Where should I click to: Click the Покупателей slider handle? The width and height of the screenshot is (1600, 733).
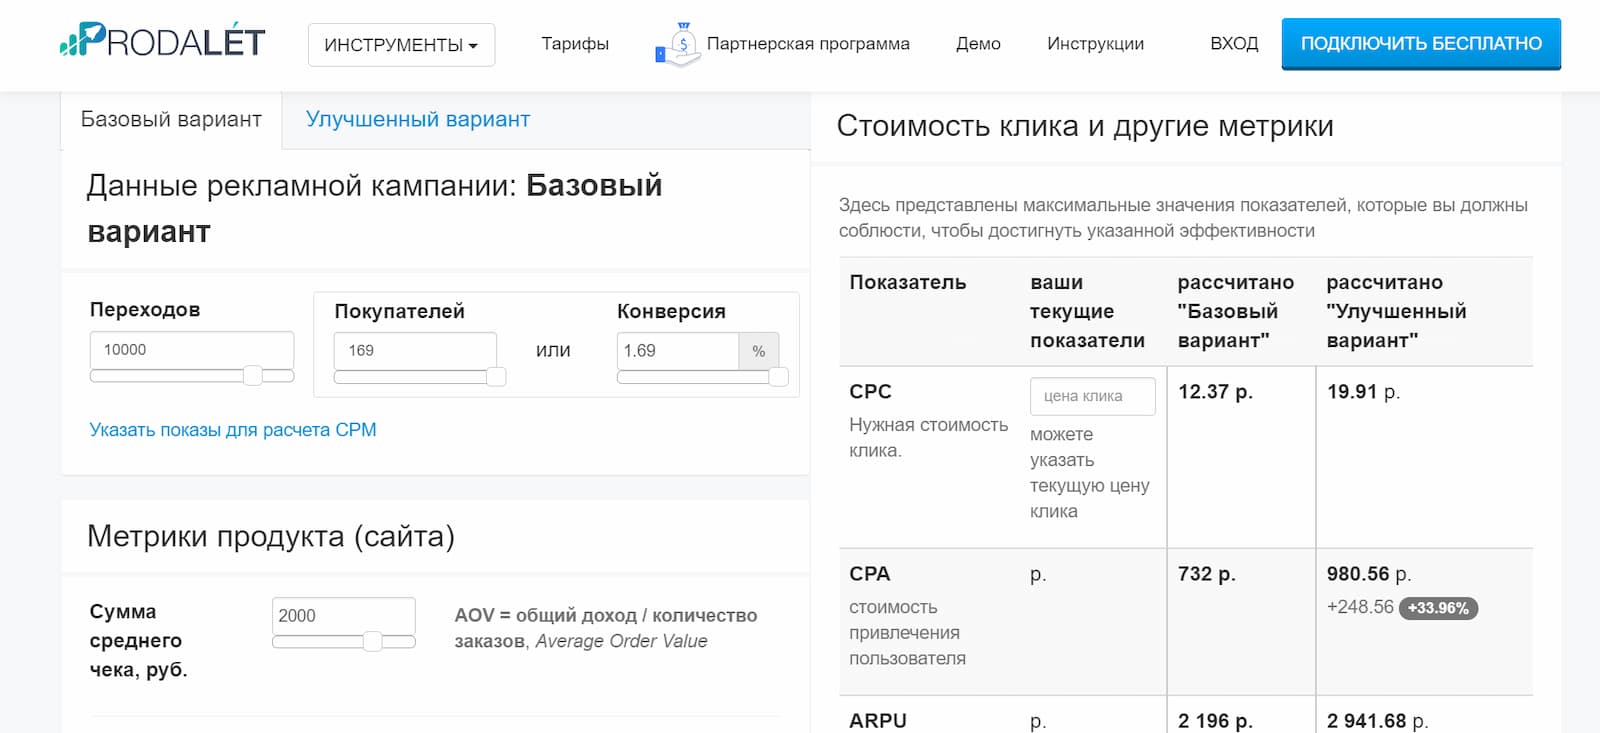pyautogui.click(x=496, y=377)
